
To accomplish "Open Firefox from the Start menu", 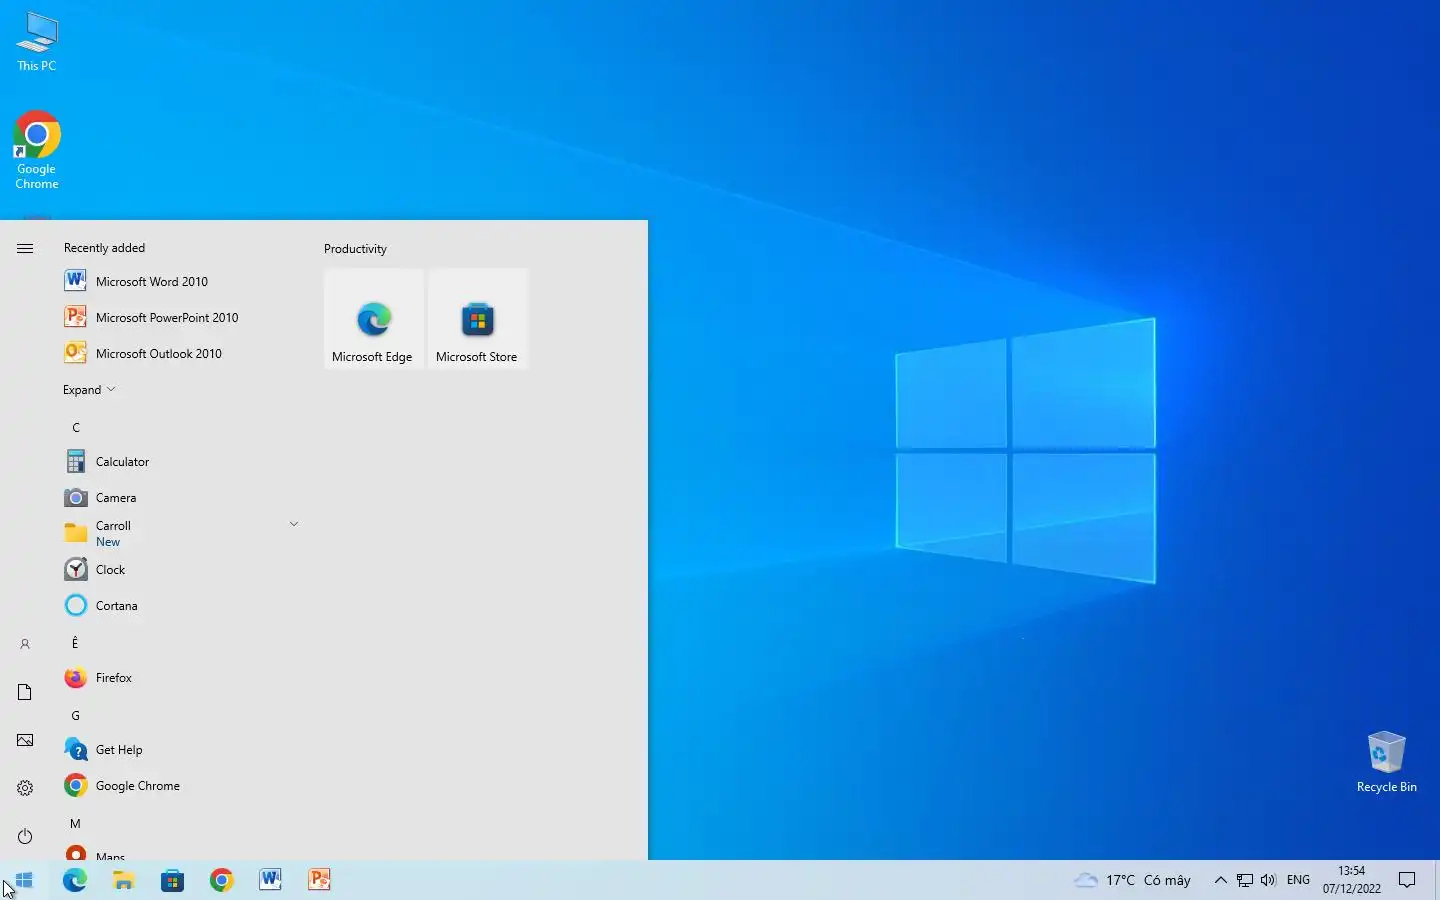I will pyautogui.click(x=180, y=678).
